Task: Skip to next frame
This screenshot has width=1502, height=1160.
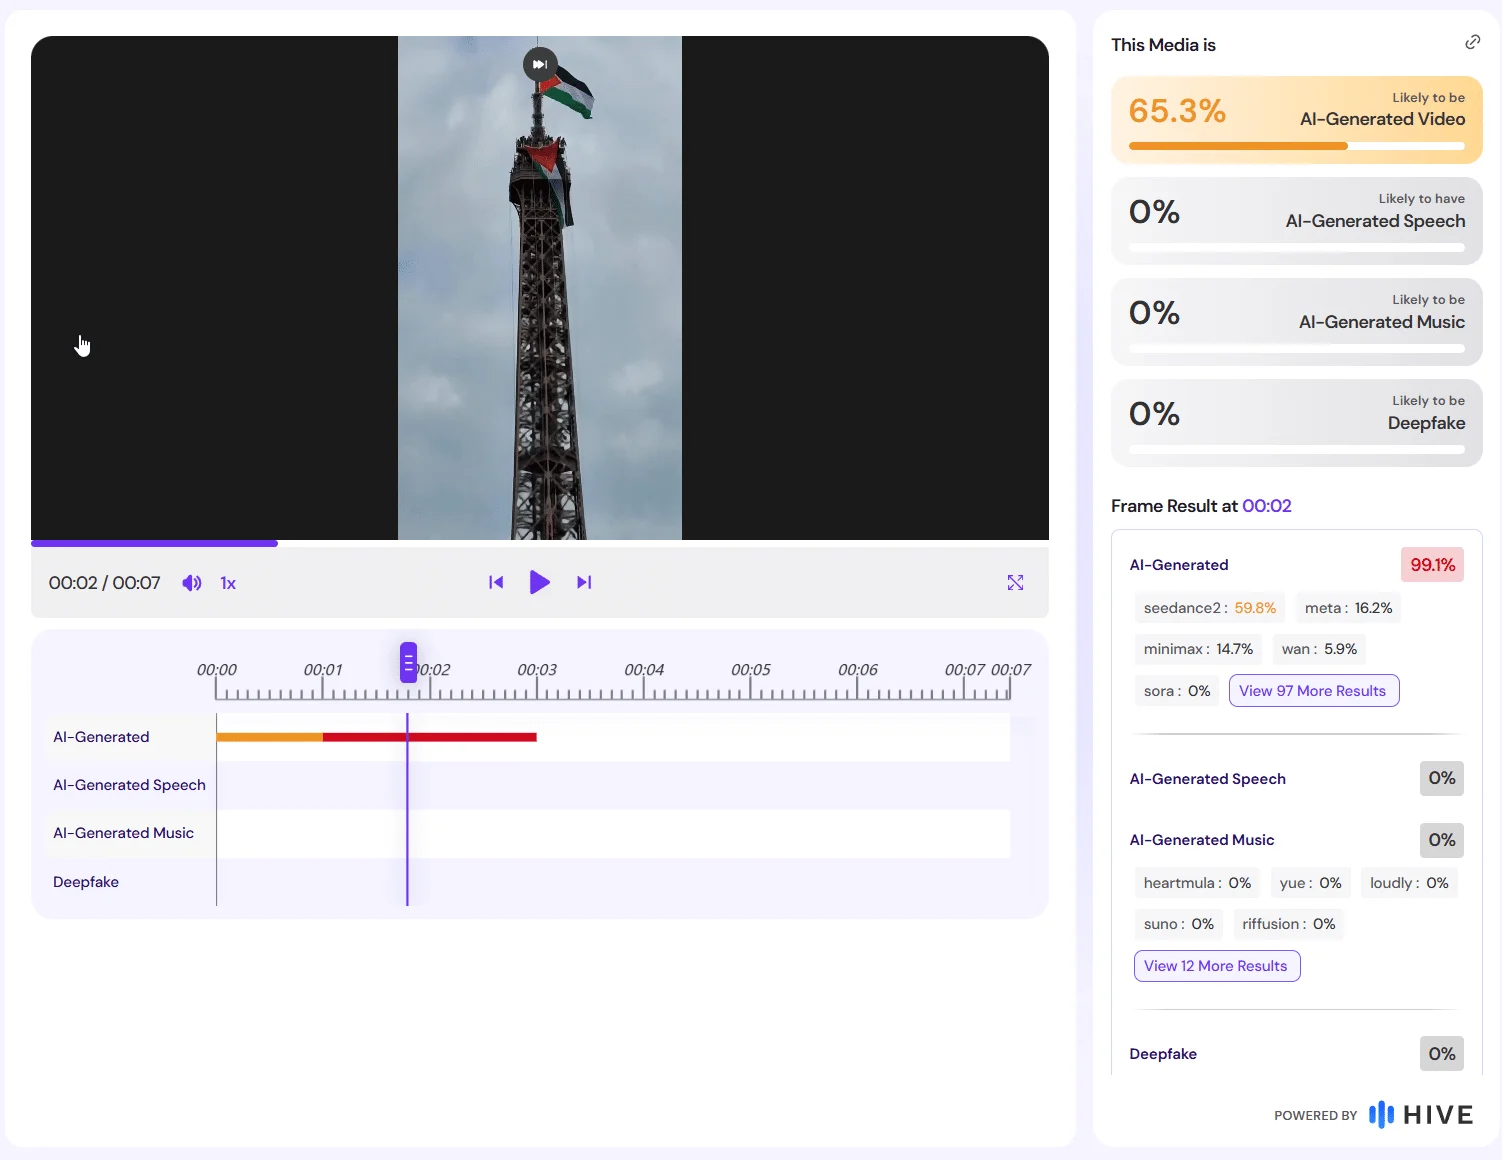Action: [x=584, y=582]
